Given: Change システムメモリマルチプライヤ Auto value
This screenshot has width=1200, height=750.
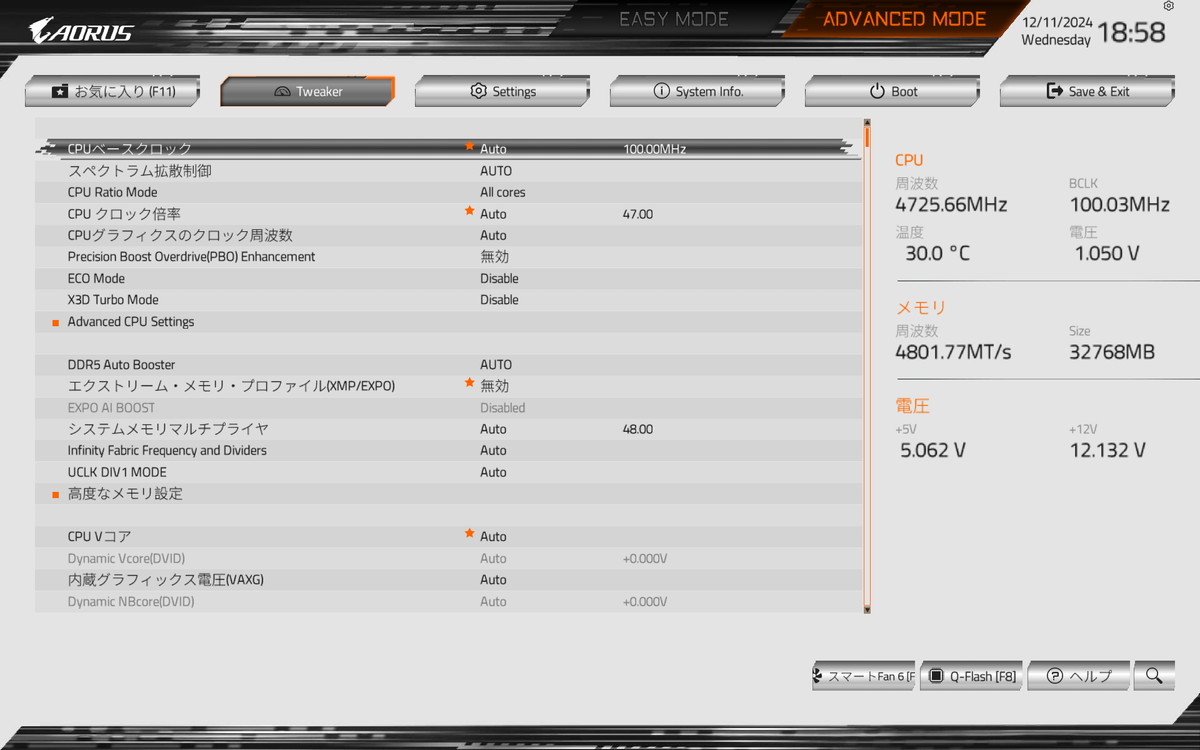Looking at the screenshot, I should pos(493,429).
